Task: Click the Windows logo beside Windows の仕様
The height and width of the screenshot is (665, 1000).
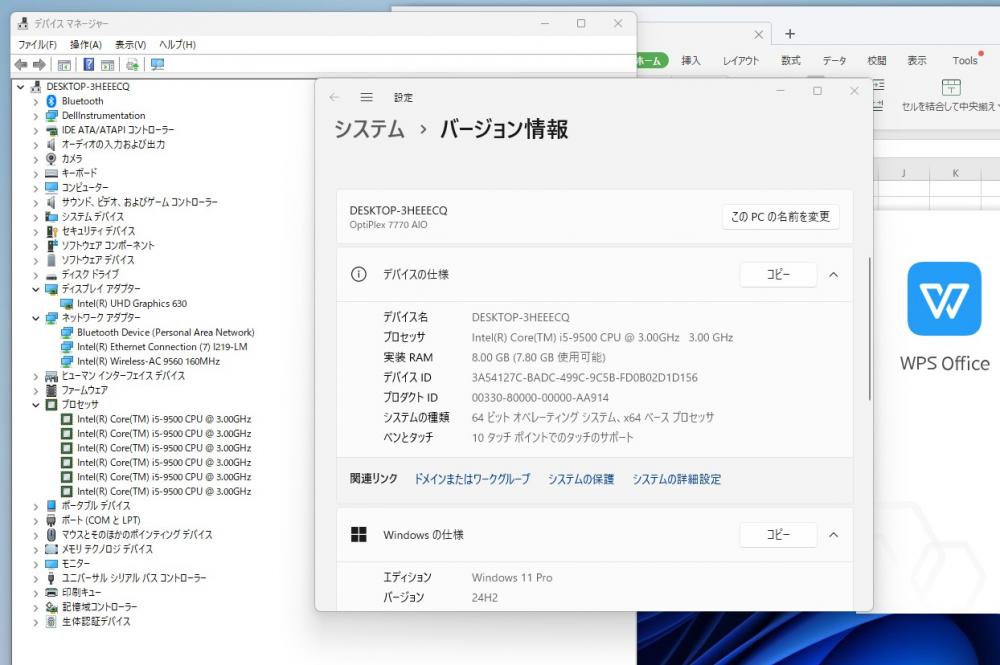Action: (x=359, y=534)
